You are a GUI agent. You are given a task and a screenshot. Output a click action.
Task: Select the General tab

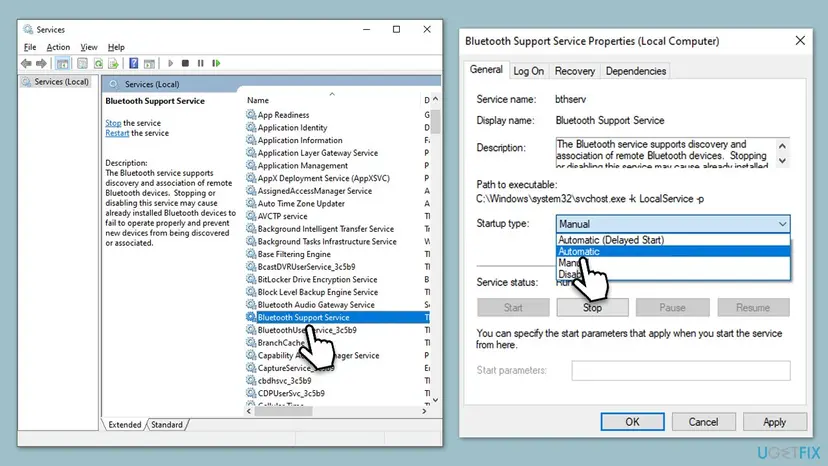coord(486,70)
